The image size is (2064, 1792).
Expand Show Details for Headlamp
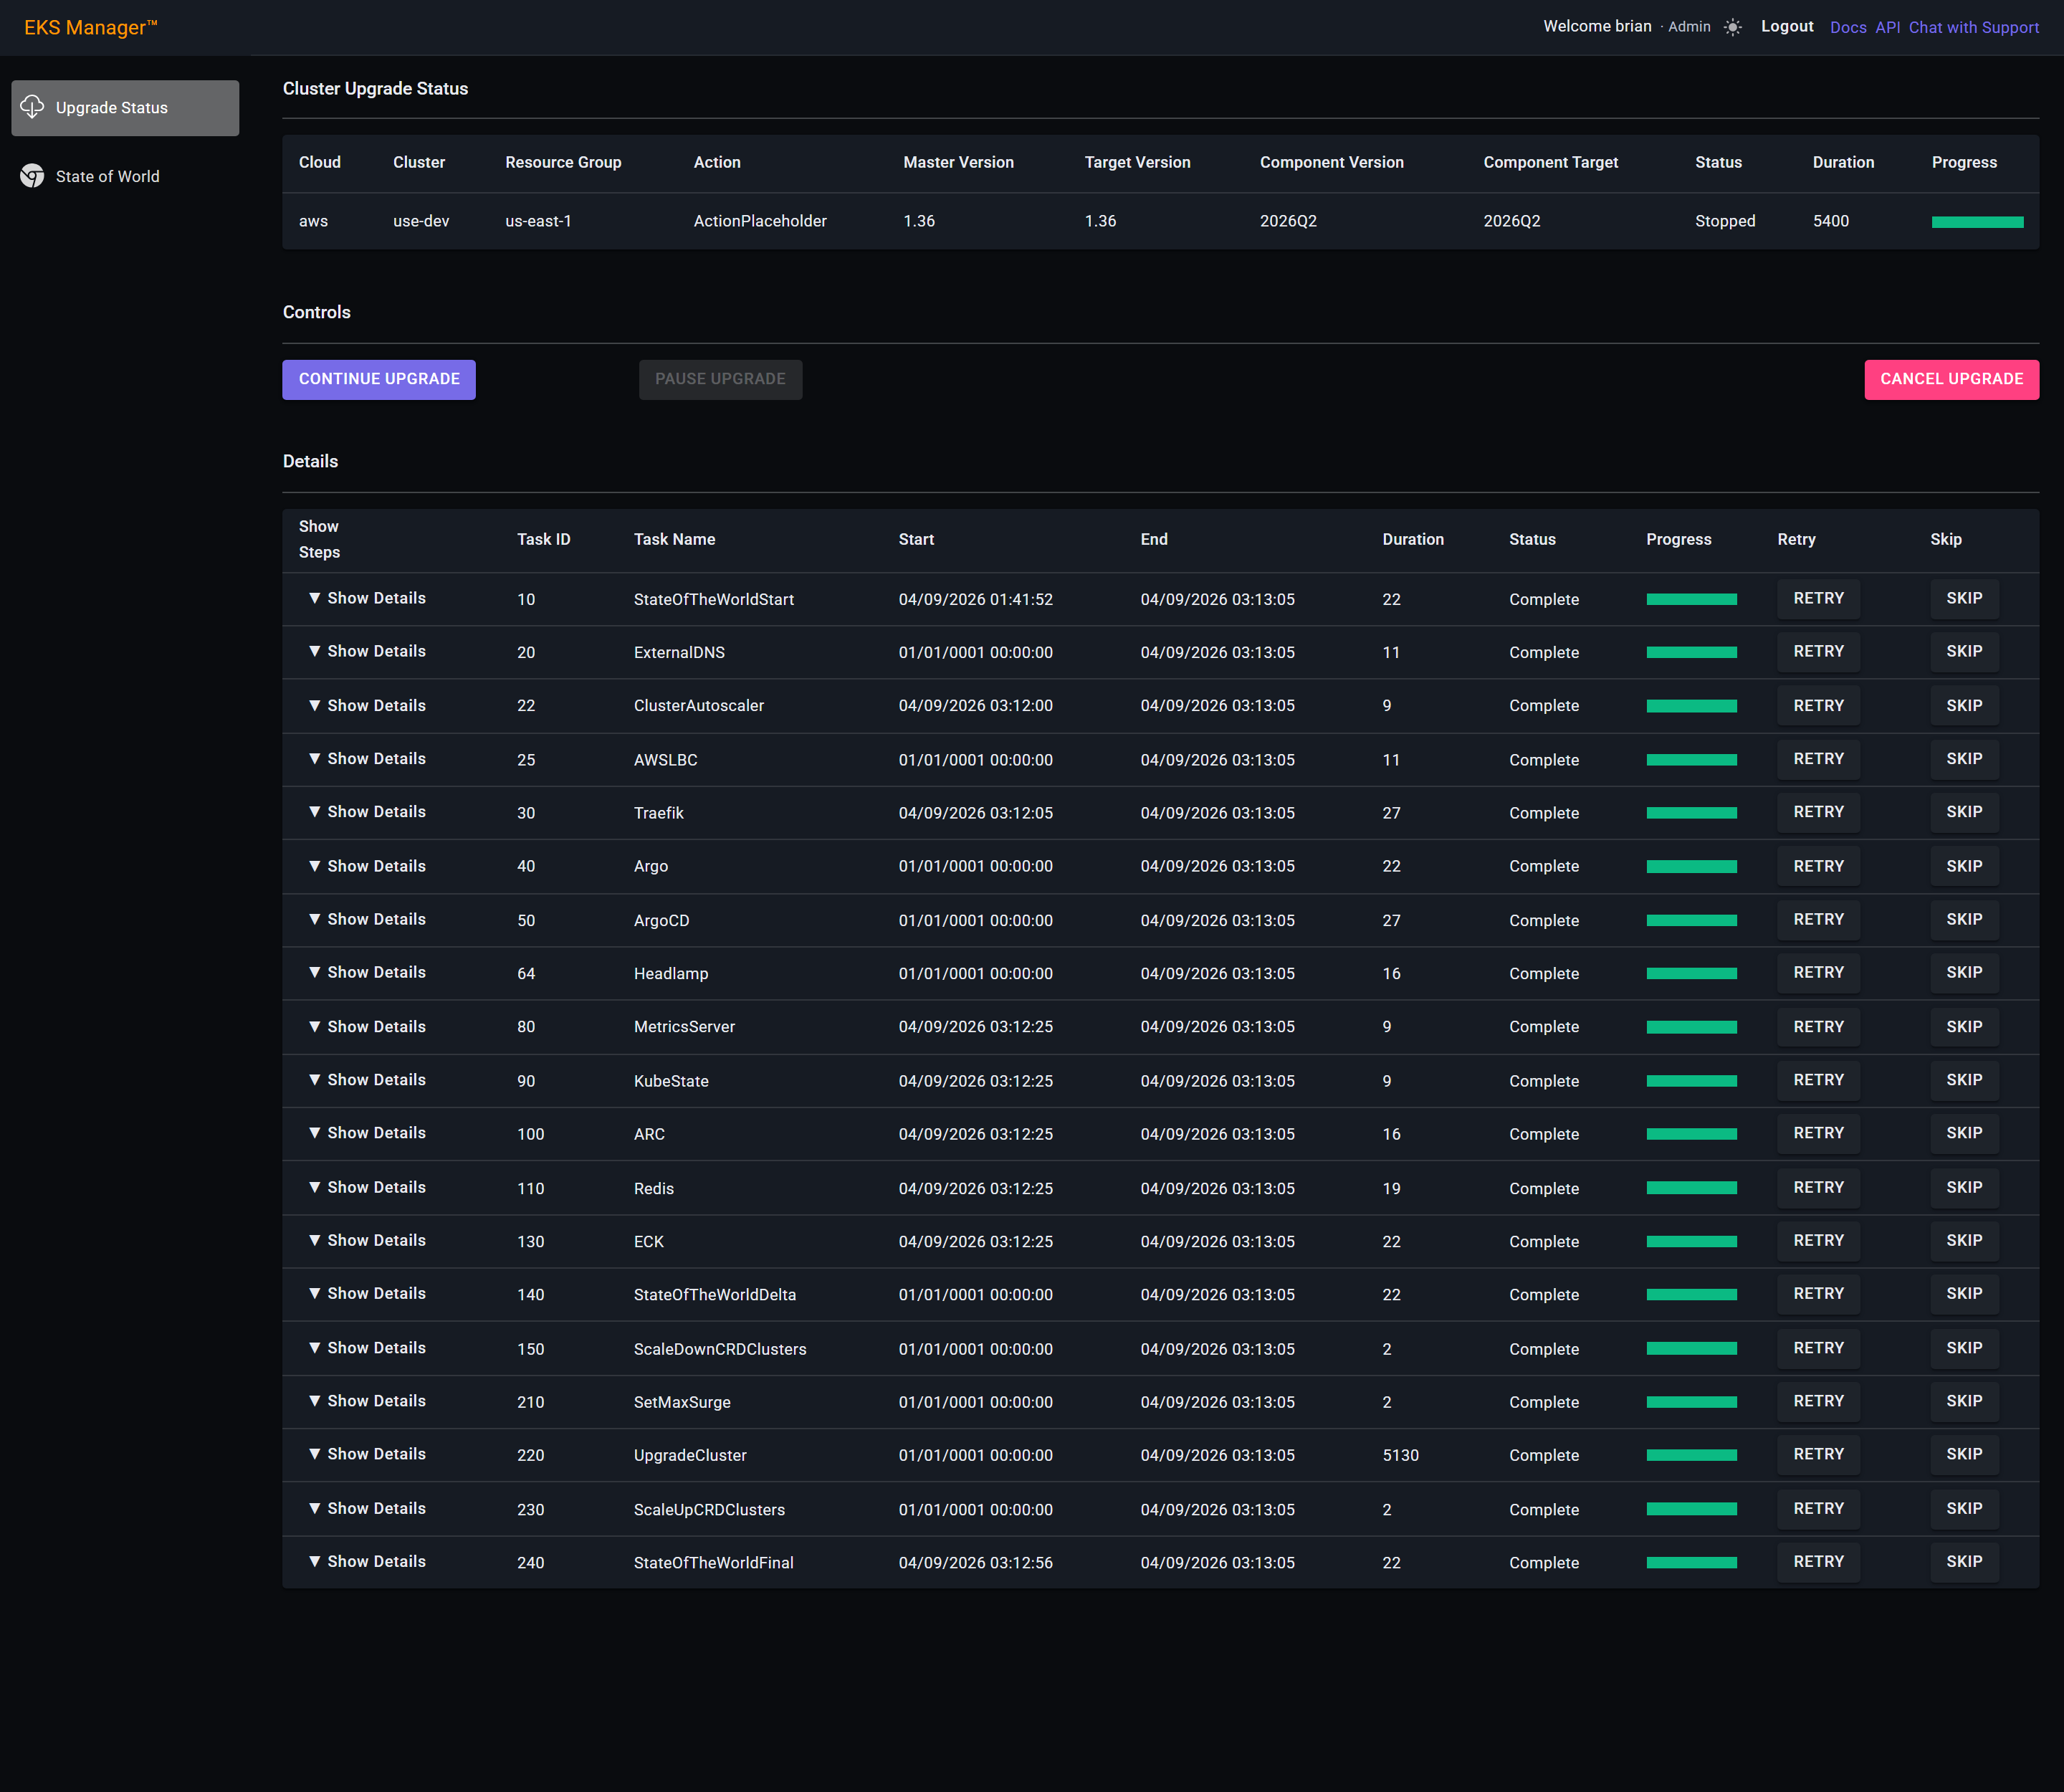367,972
